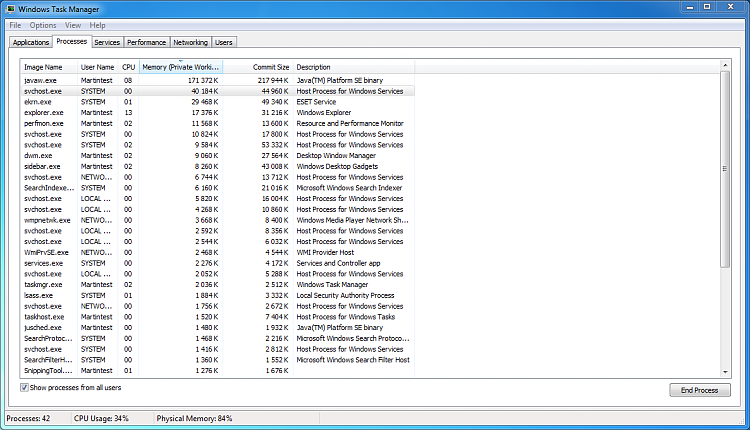Select the javaw.exe process row
Image resolution: width=750 pixels, height=430 pixels.
click(x=218, y=80)
